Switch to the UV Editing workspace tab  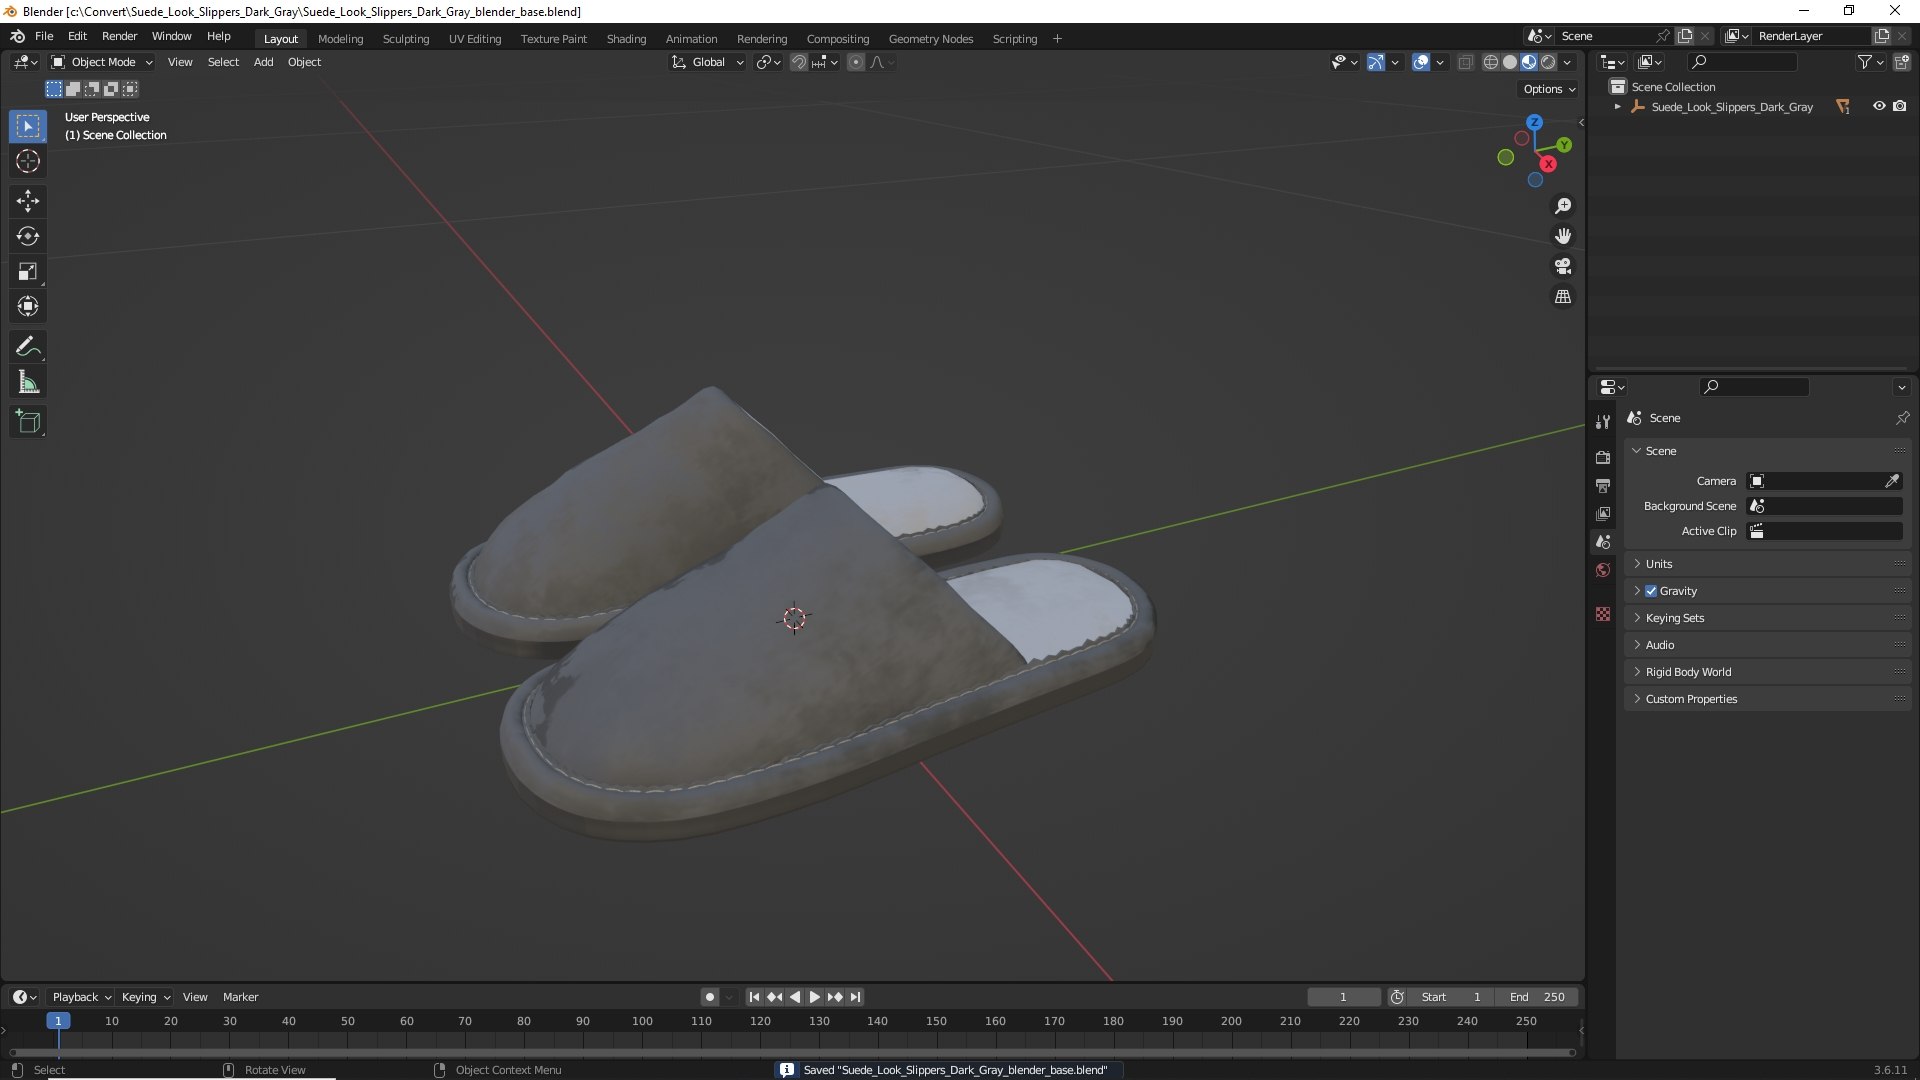475,39
